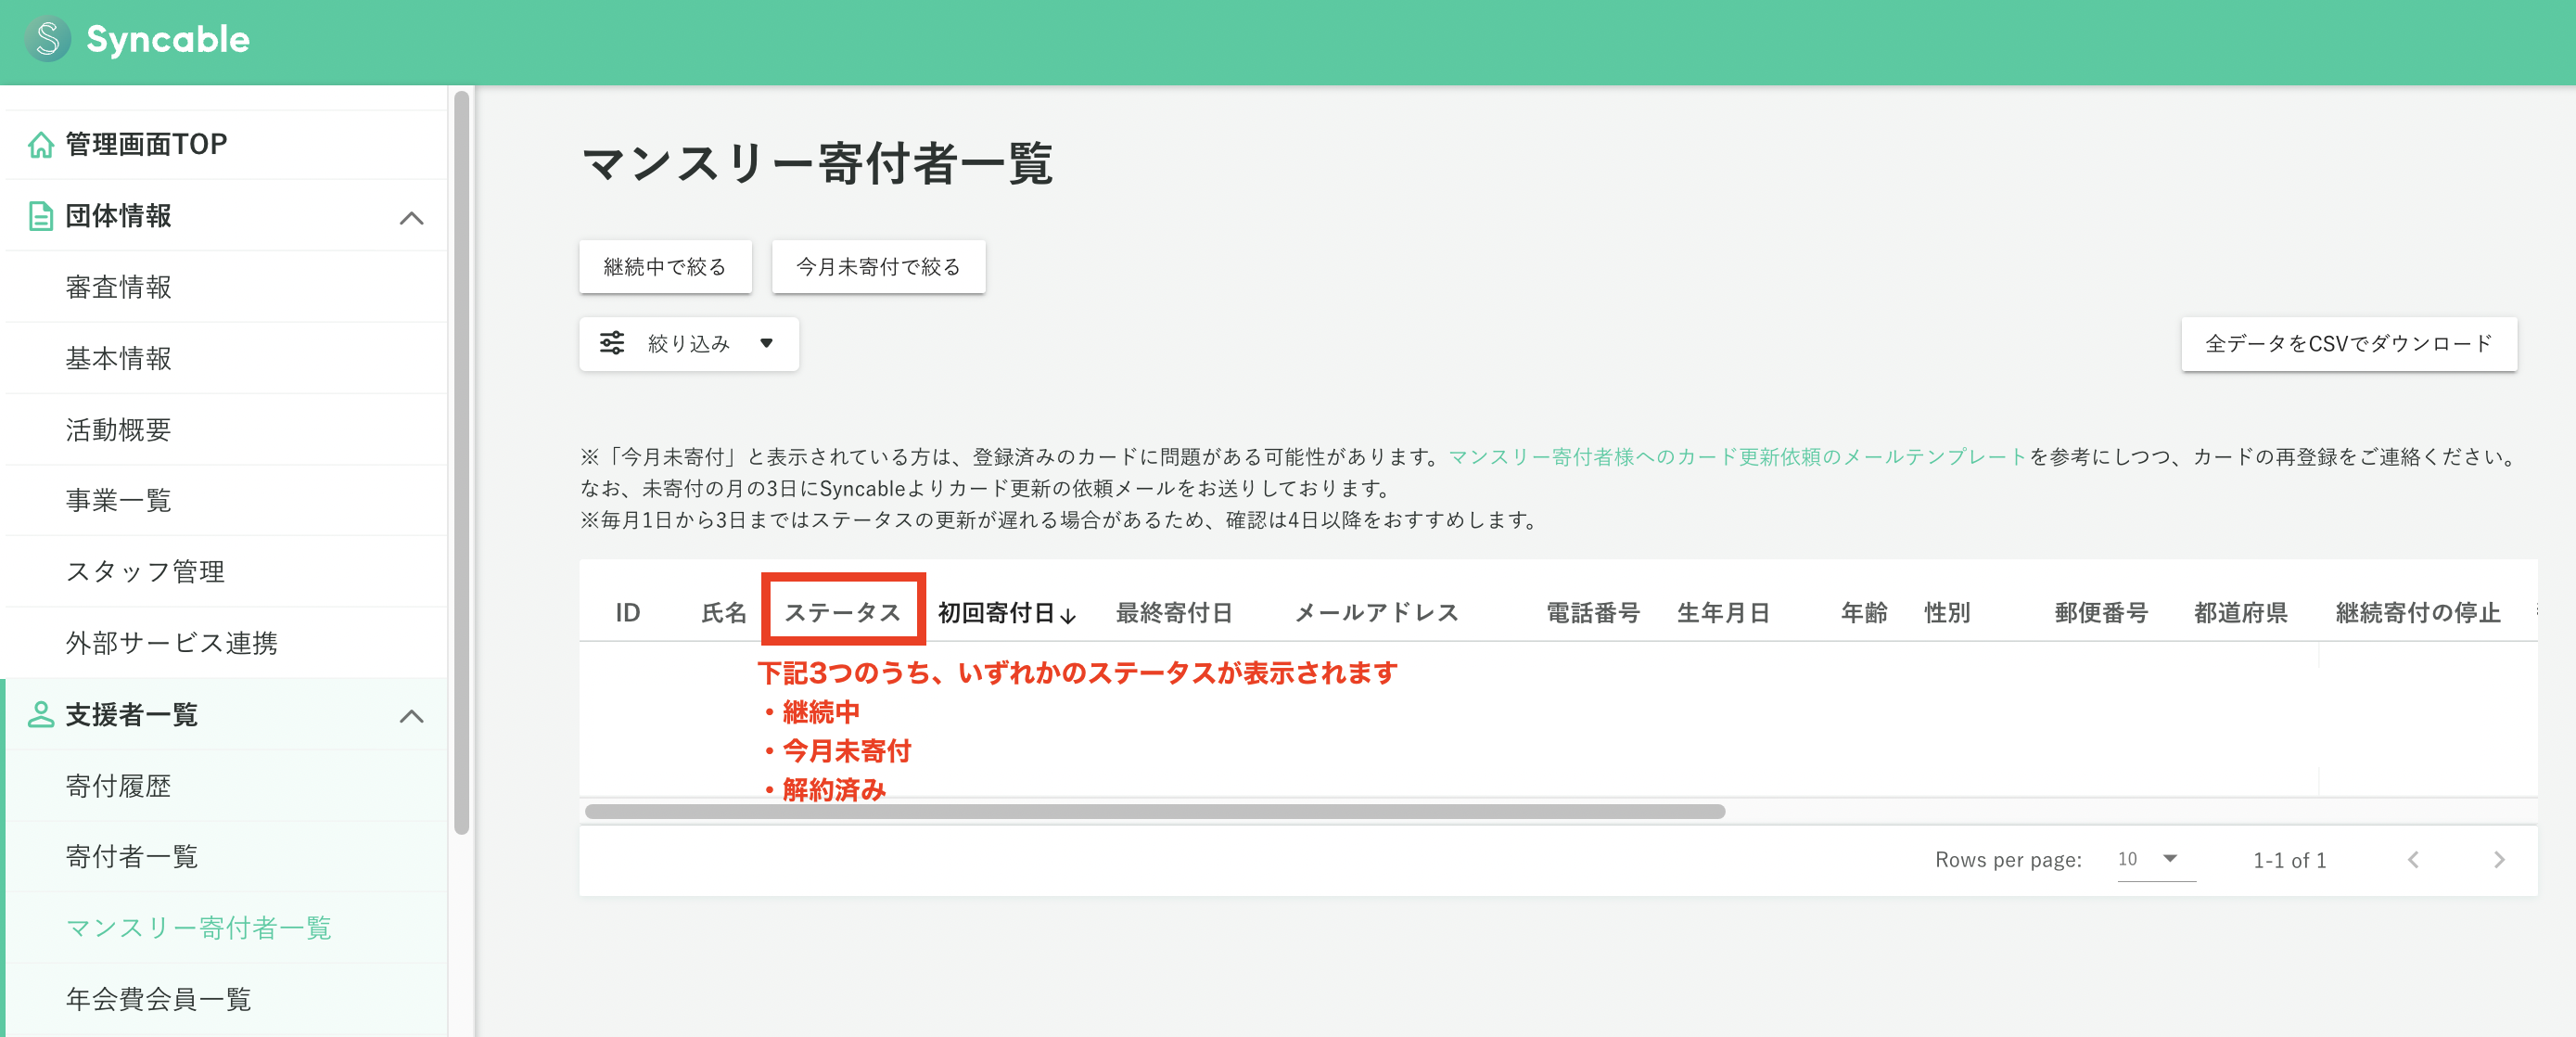Click the Syncable logo icon
This screenshot has width=2576, height=1037.
(48, 40)
